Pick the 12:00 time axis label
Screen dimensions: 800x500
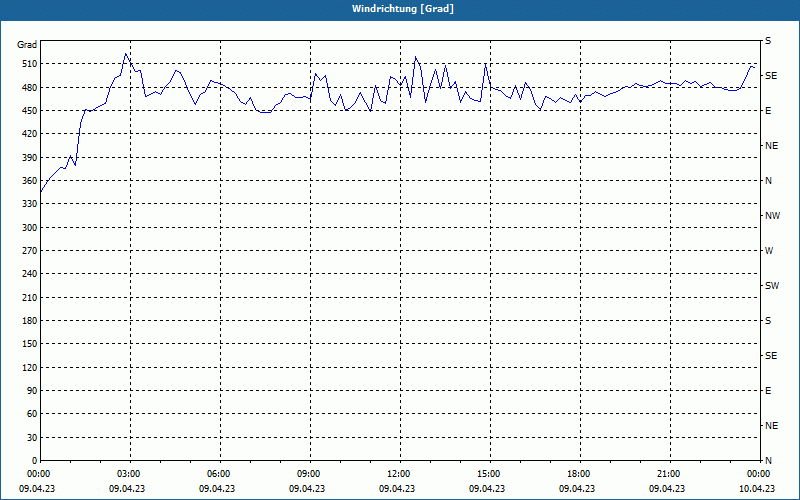[400, 474]
